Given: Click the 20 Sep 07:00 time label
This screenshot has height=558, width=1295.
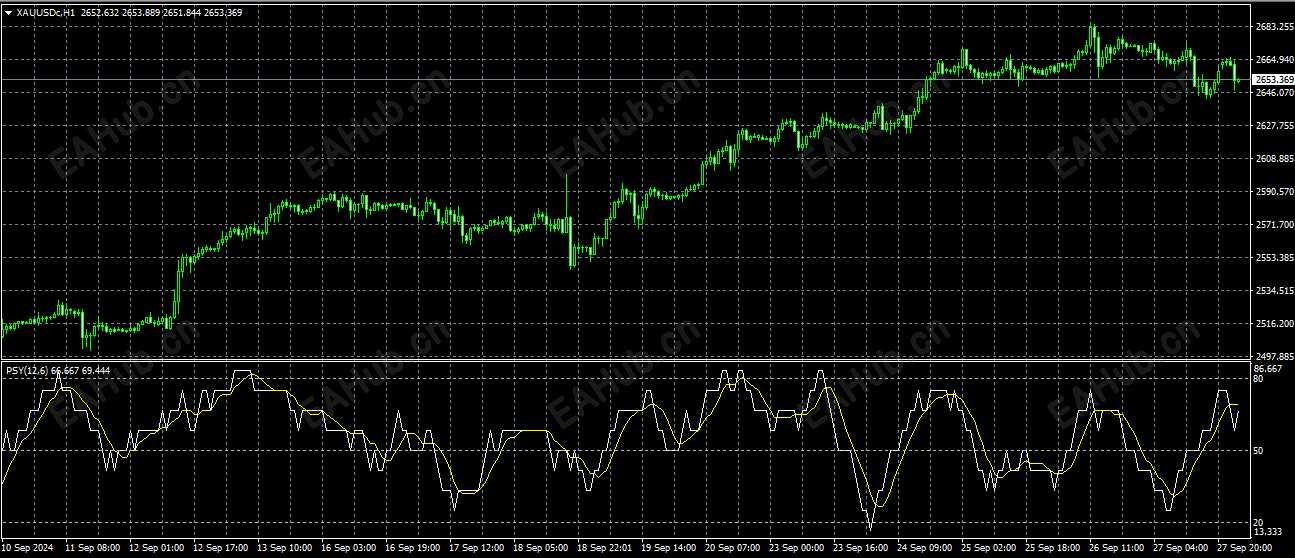Looking at the screenshot, I should (733, 548).
